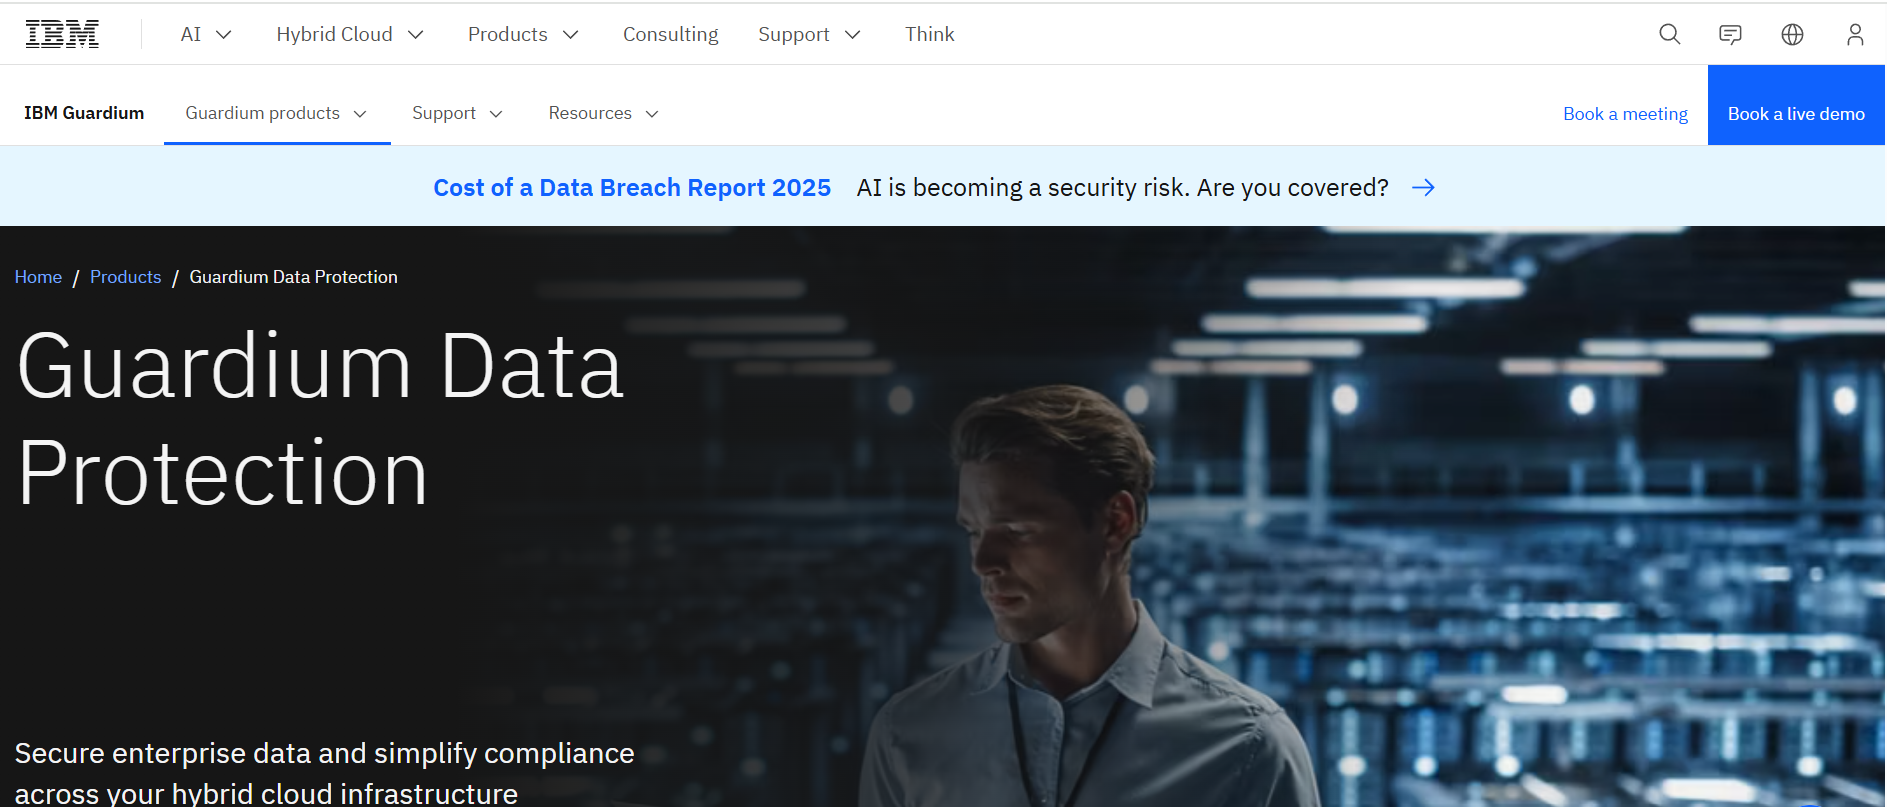
Task: Click 'AI is becoming a security risk' text
Action: click(1122, 187)
